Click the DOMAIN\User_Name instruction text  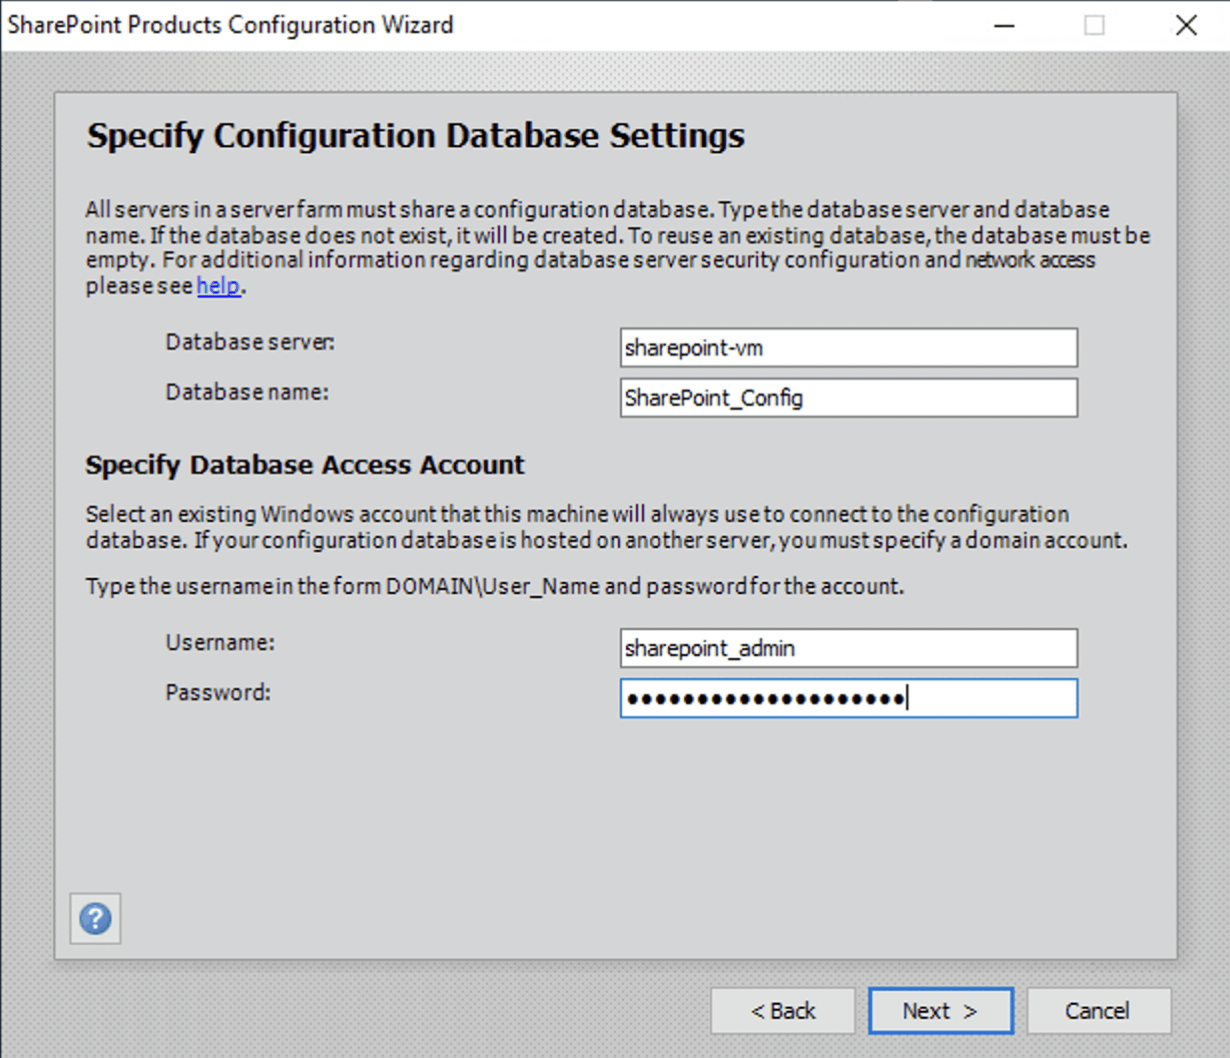[x=494, y=586]
